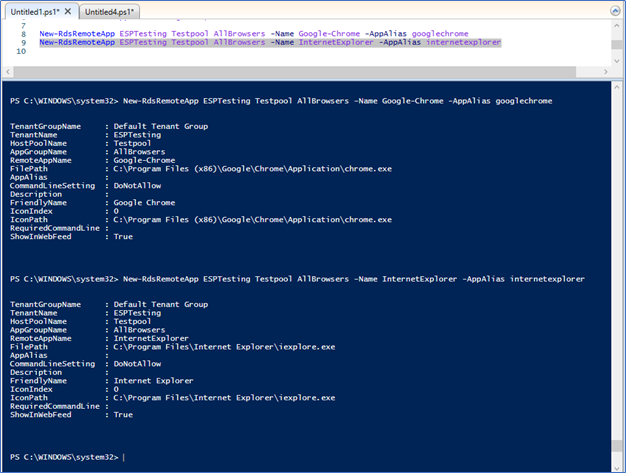Click 'internetexplorer' alias on script line 9
Screen dimensions: 626x473
tap(464, 42)
